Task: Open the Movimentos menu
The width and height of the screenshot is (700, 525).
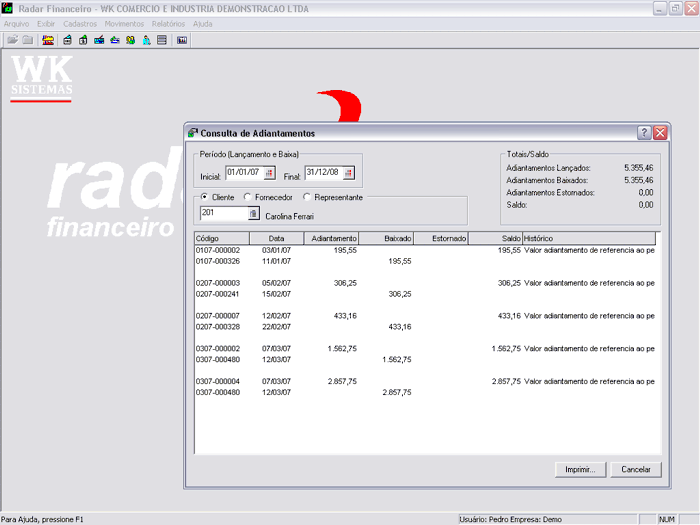Action: pyautogui.click(x=124, y=23)
